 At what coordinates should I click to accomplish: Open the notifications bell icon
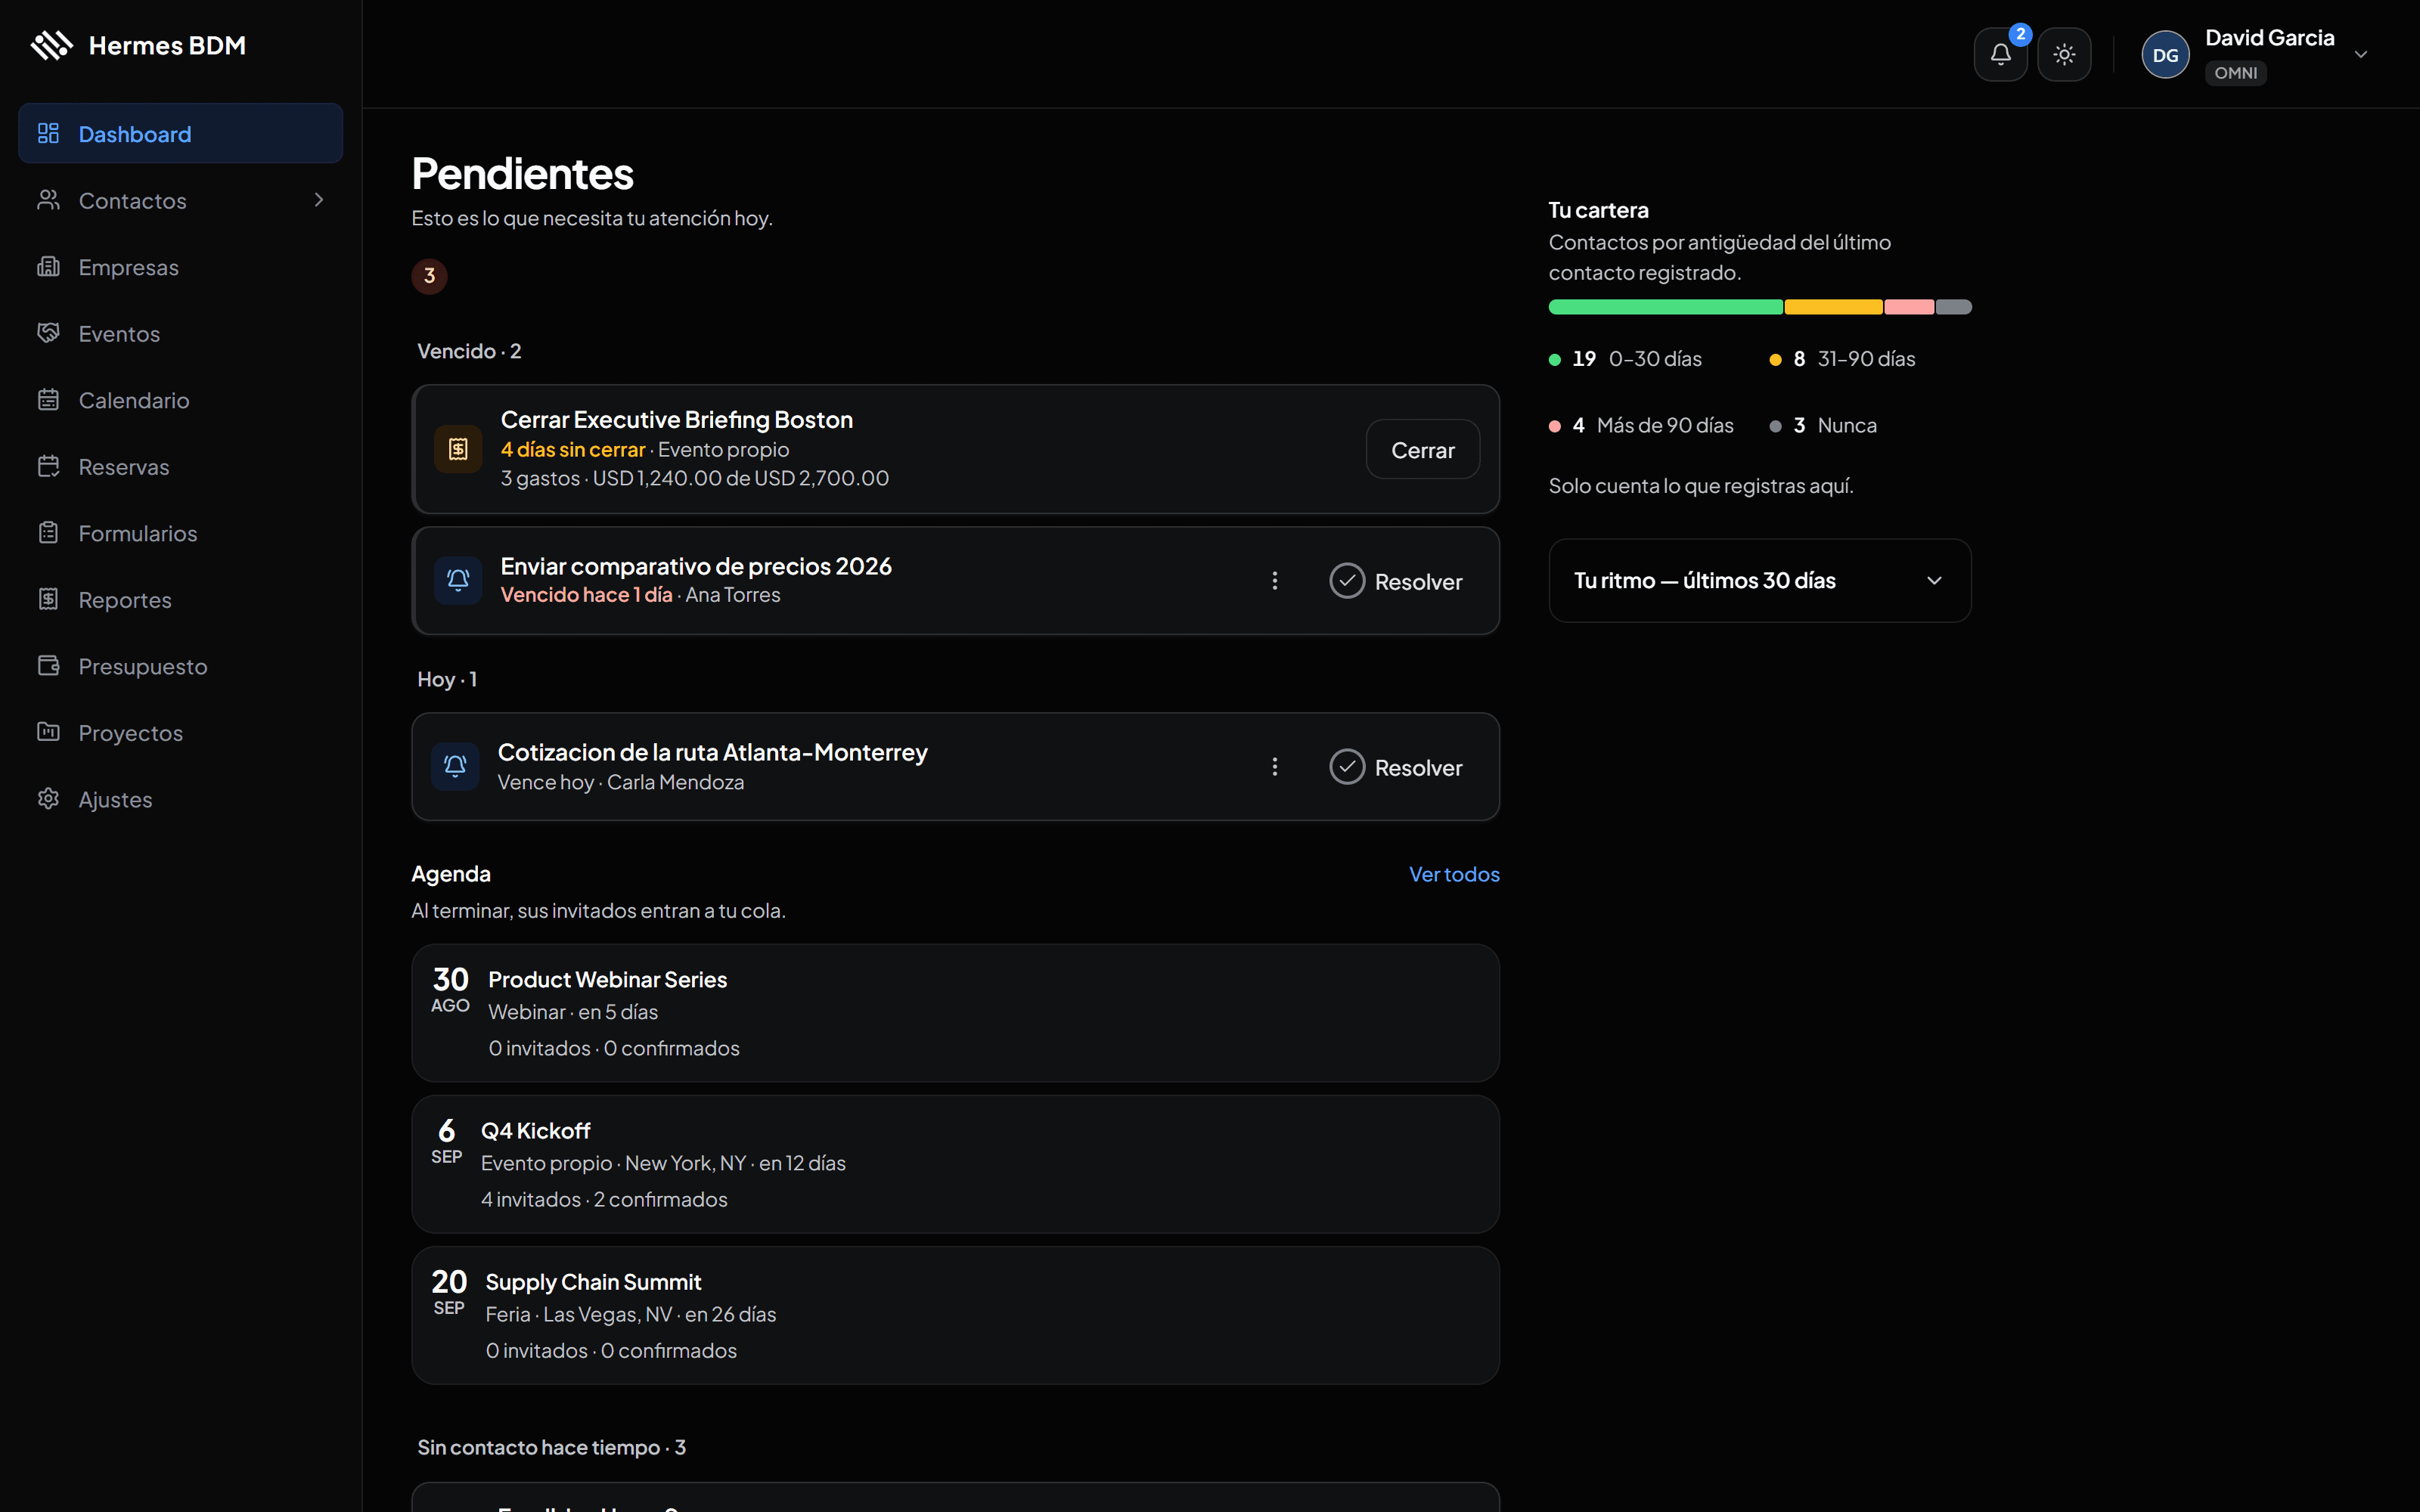pyautogui.click(x=2000, y=54)
